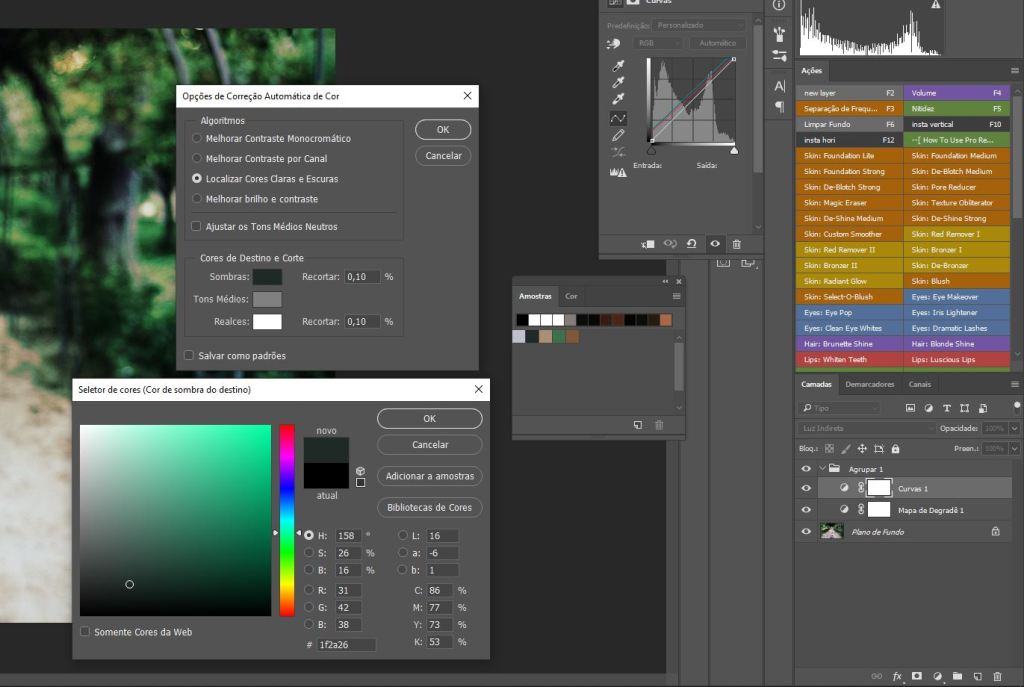Image resolution: width=1024 pixels, height=687 pixels.
Task: Click Adicionar a amostras button
Action: (x=429, y=476)
